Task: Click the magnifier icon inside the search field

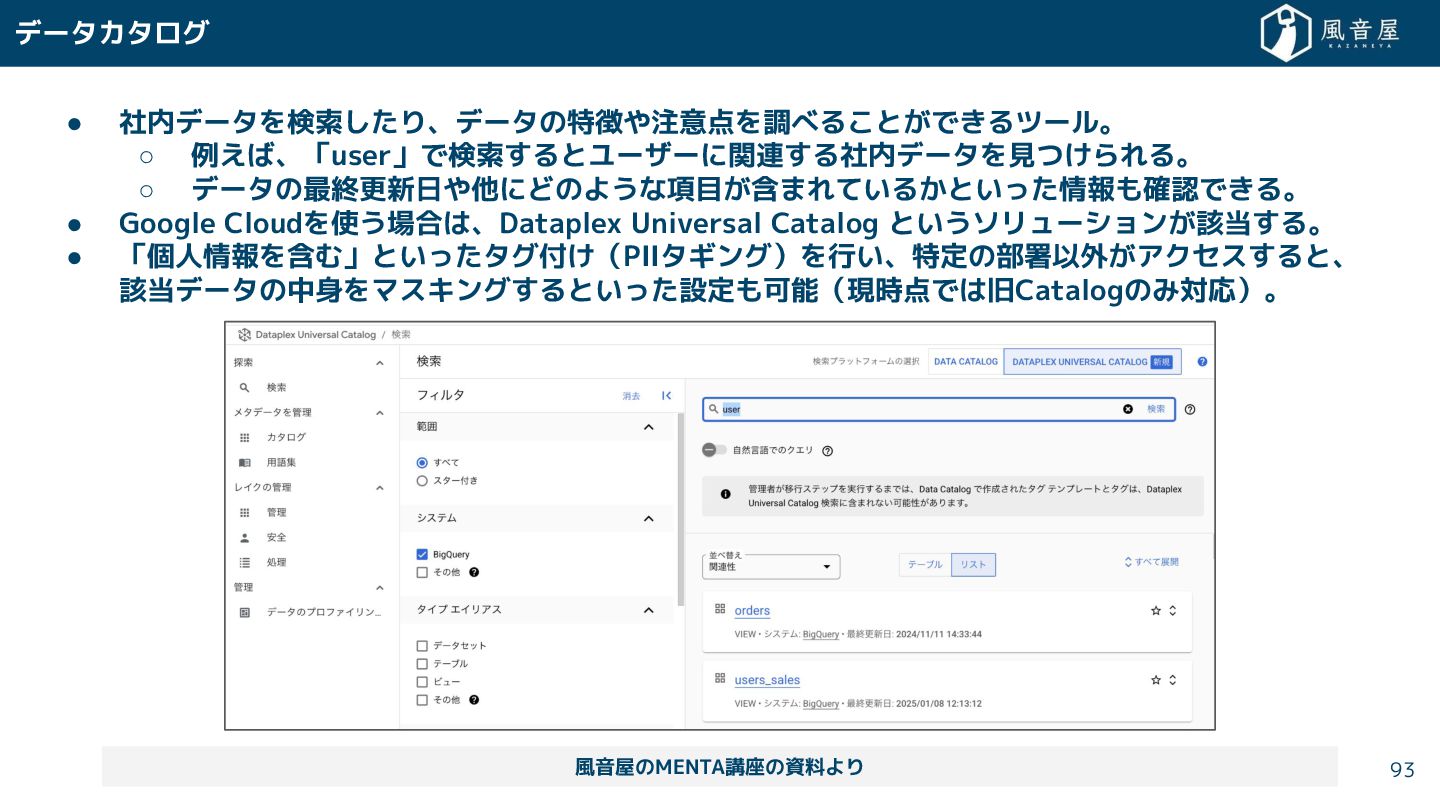Action: pyautogui.click(x=712, y=409)
